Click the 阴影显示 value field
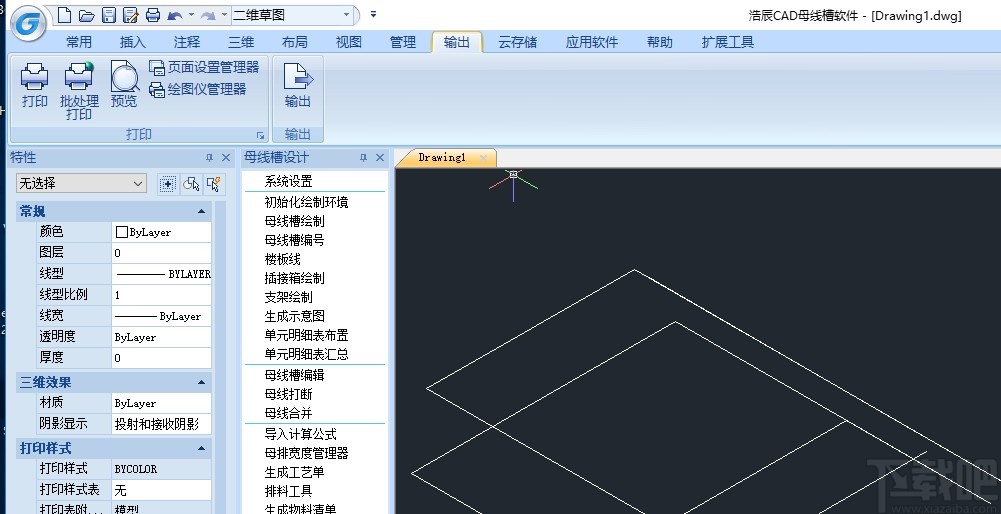Screen dimensions: 1001x514 coord(161,424)
